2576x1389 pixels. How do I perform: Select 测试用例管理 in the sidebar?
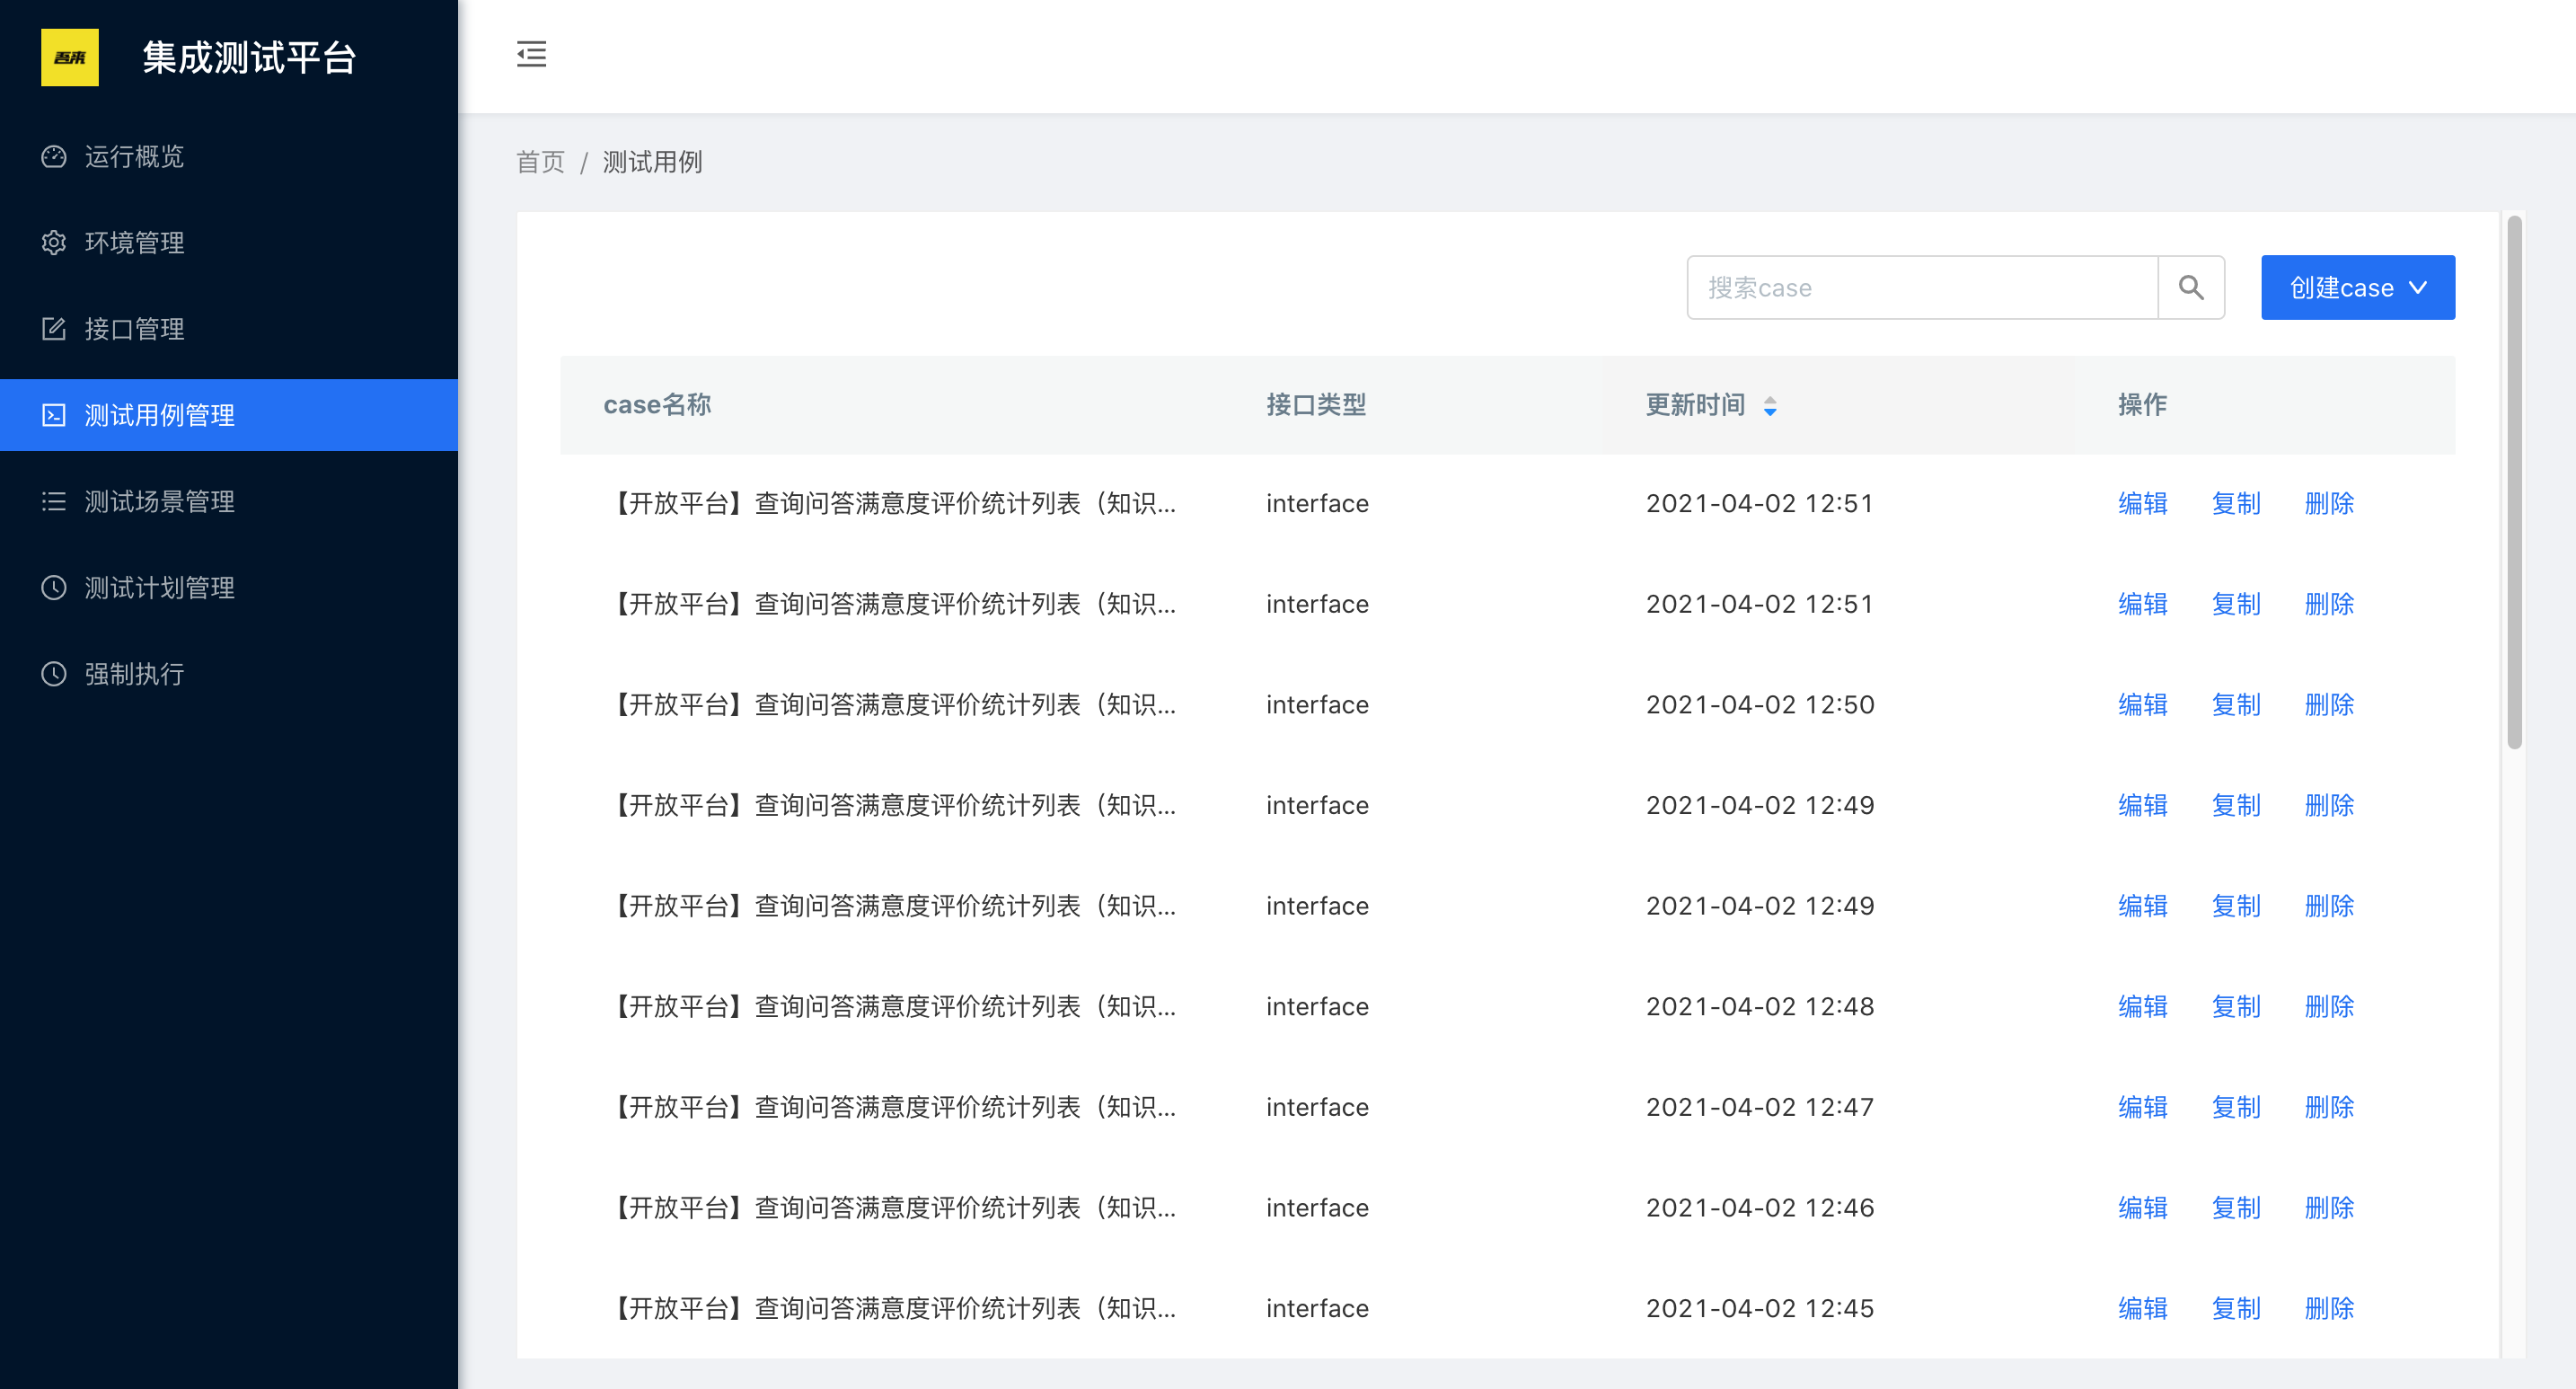click(x=159, y=415)
